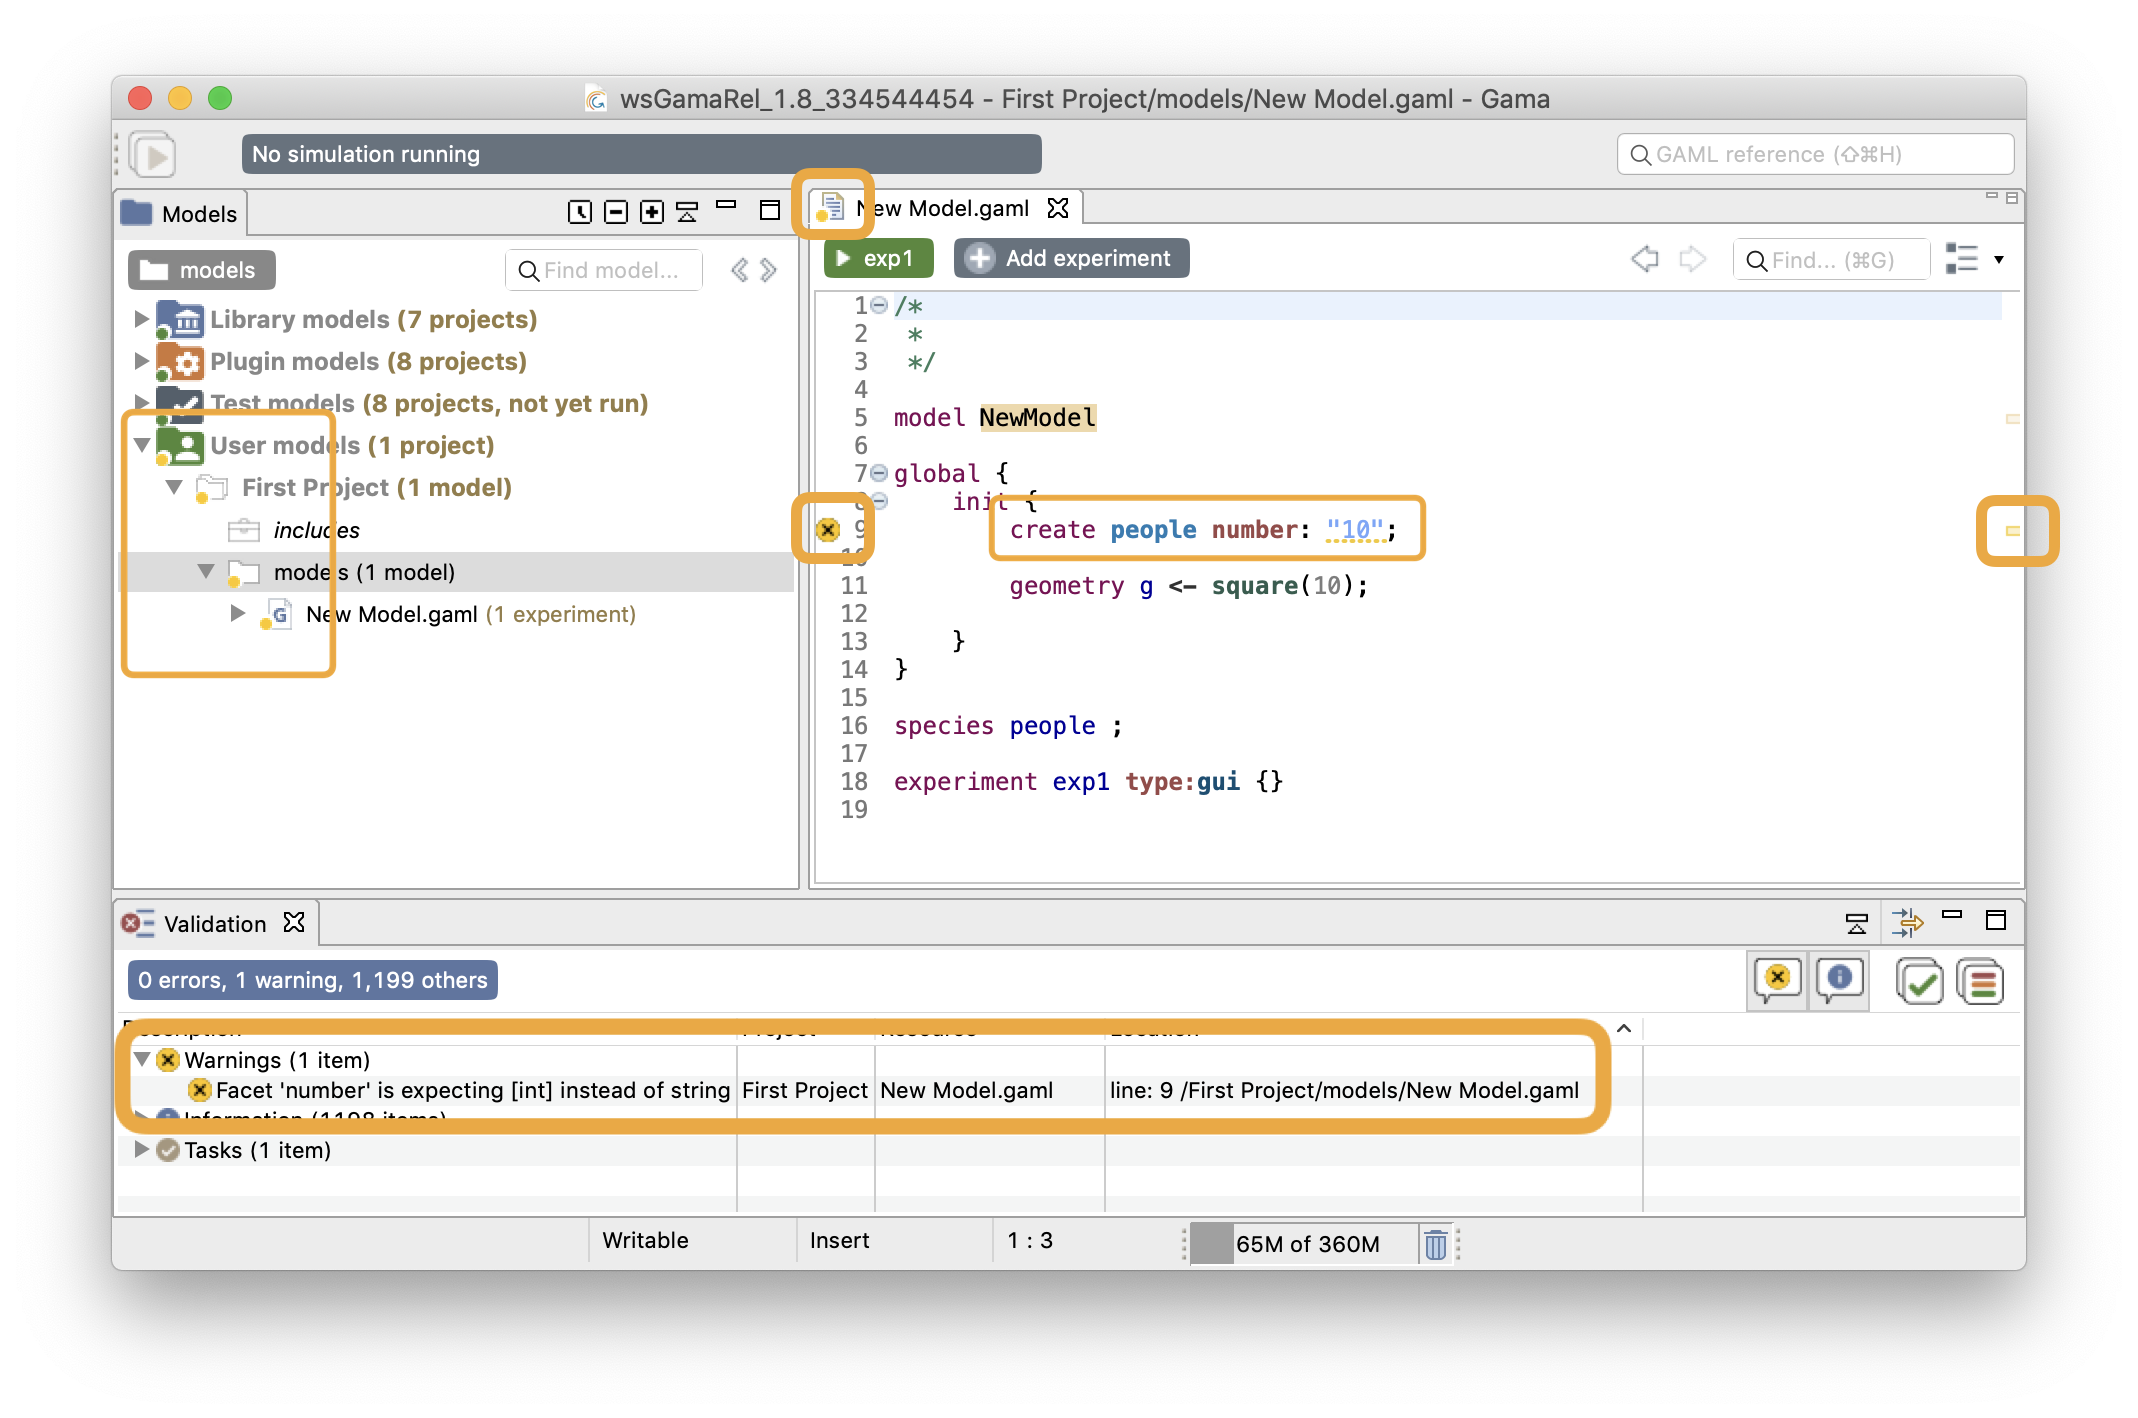Open Validation view filter settings icon
This screenshot has width=2138, height=1418.
(1907, 922)
